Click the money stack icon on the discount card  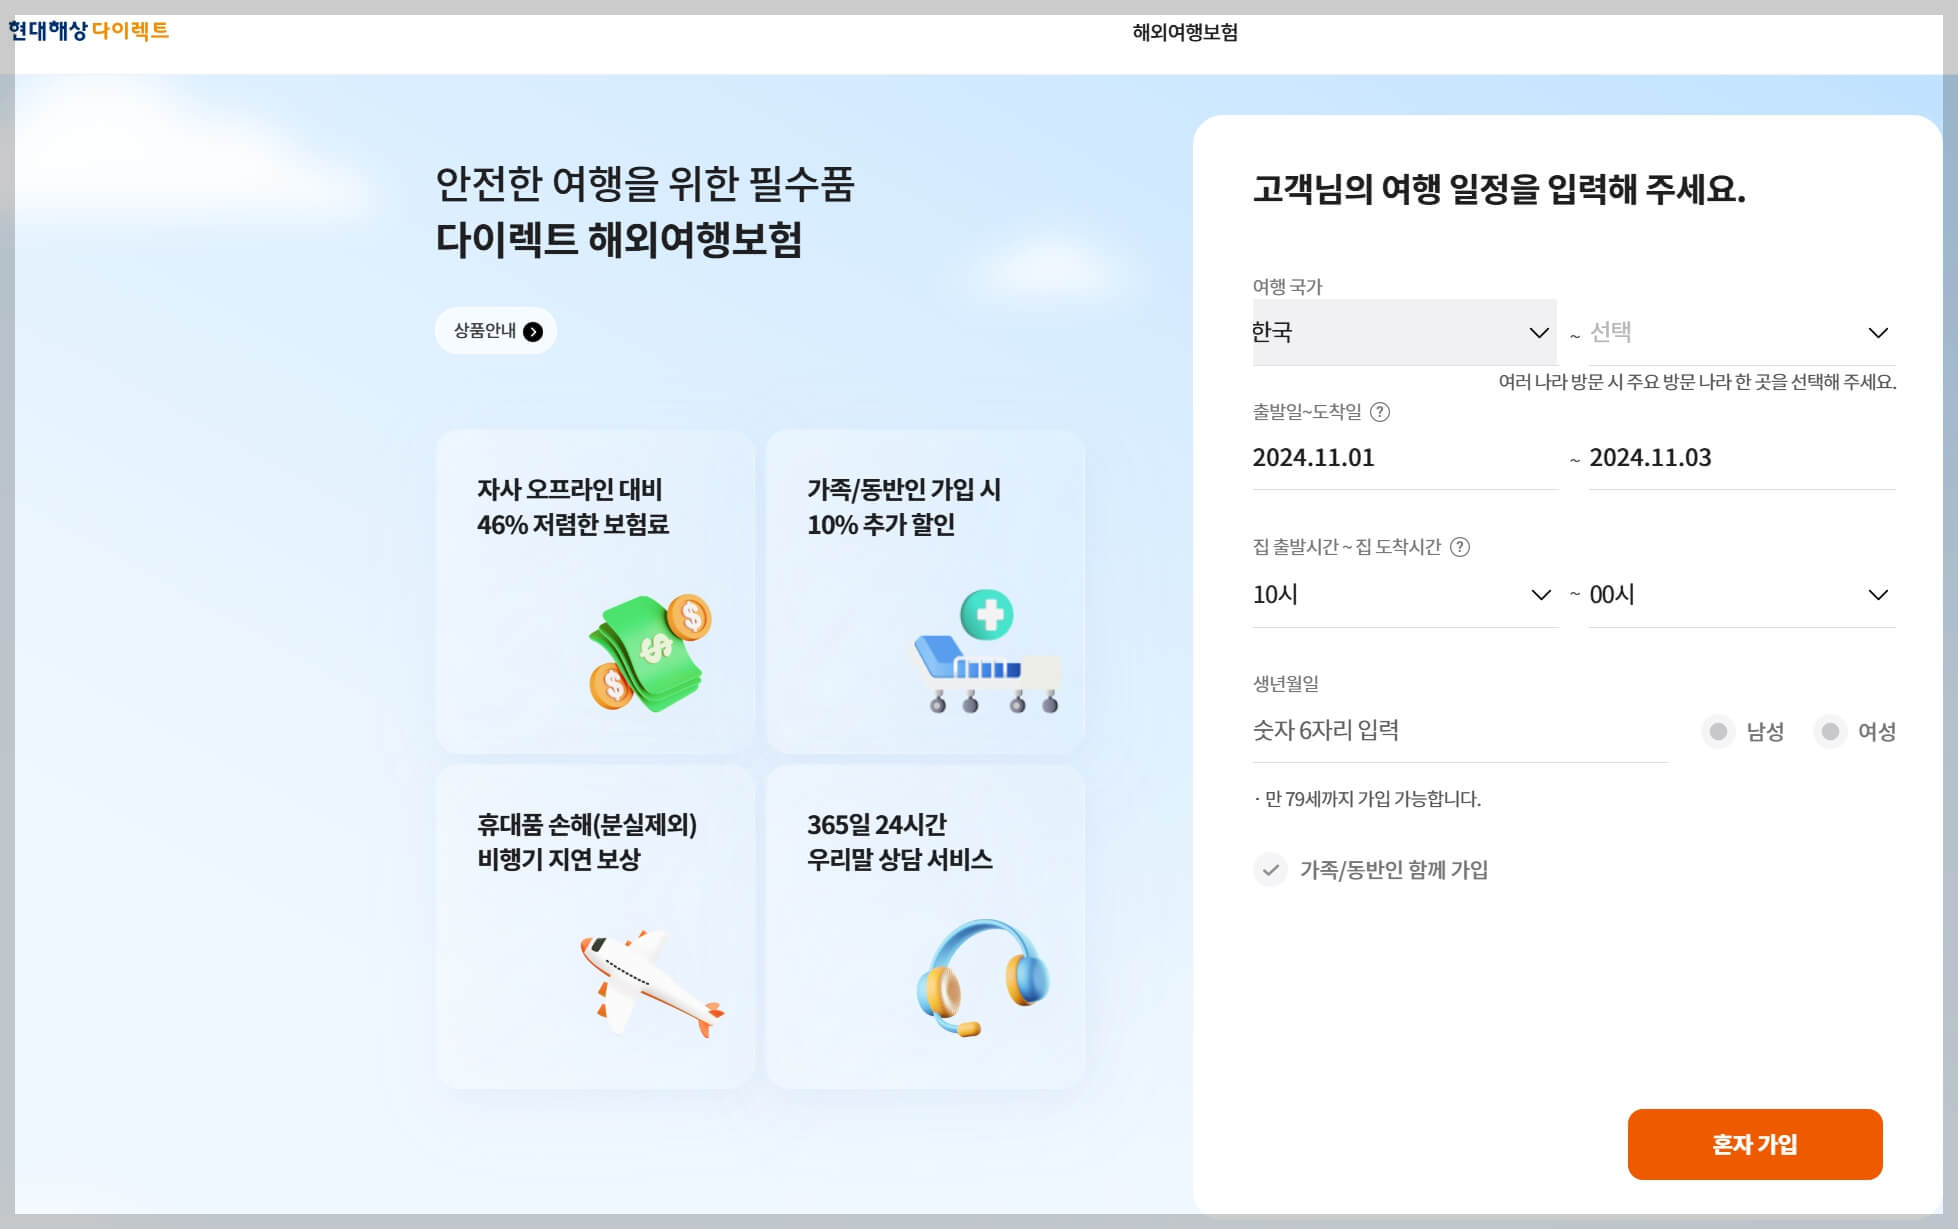pyautogui.click(x=650, y=652)
